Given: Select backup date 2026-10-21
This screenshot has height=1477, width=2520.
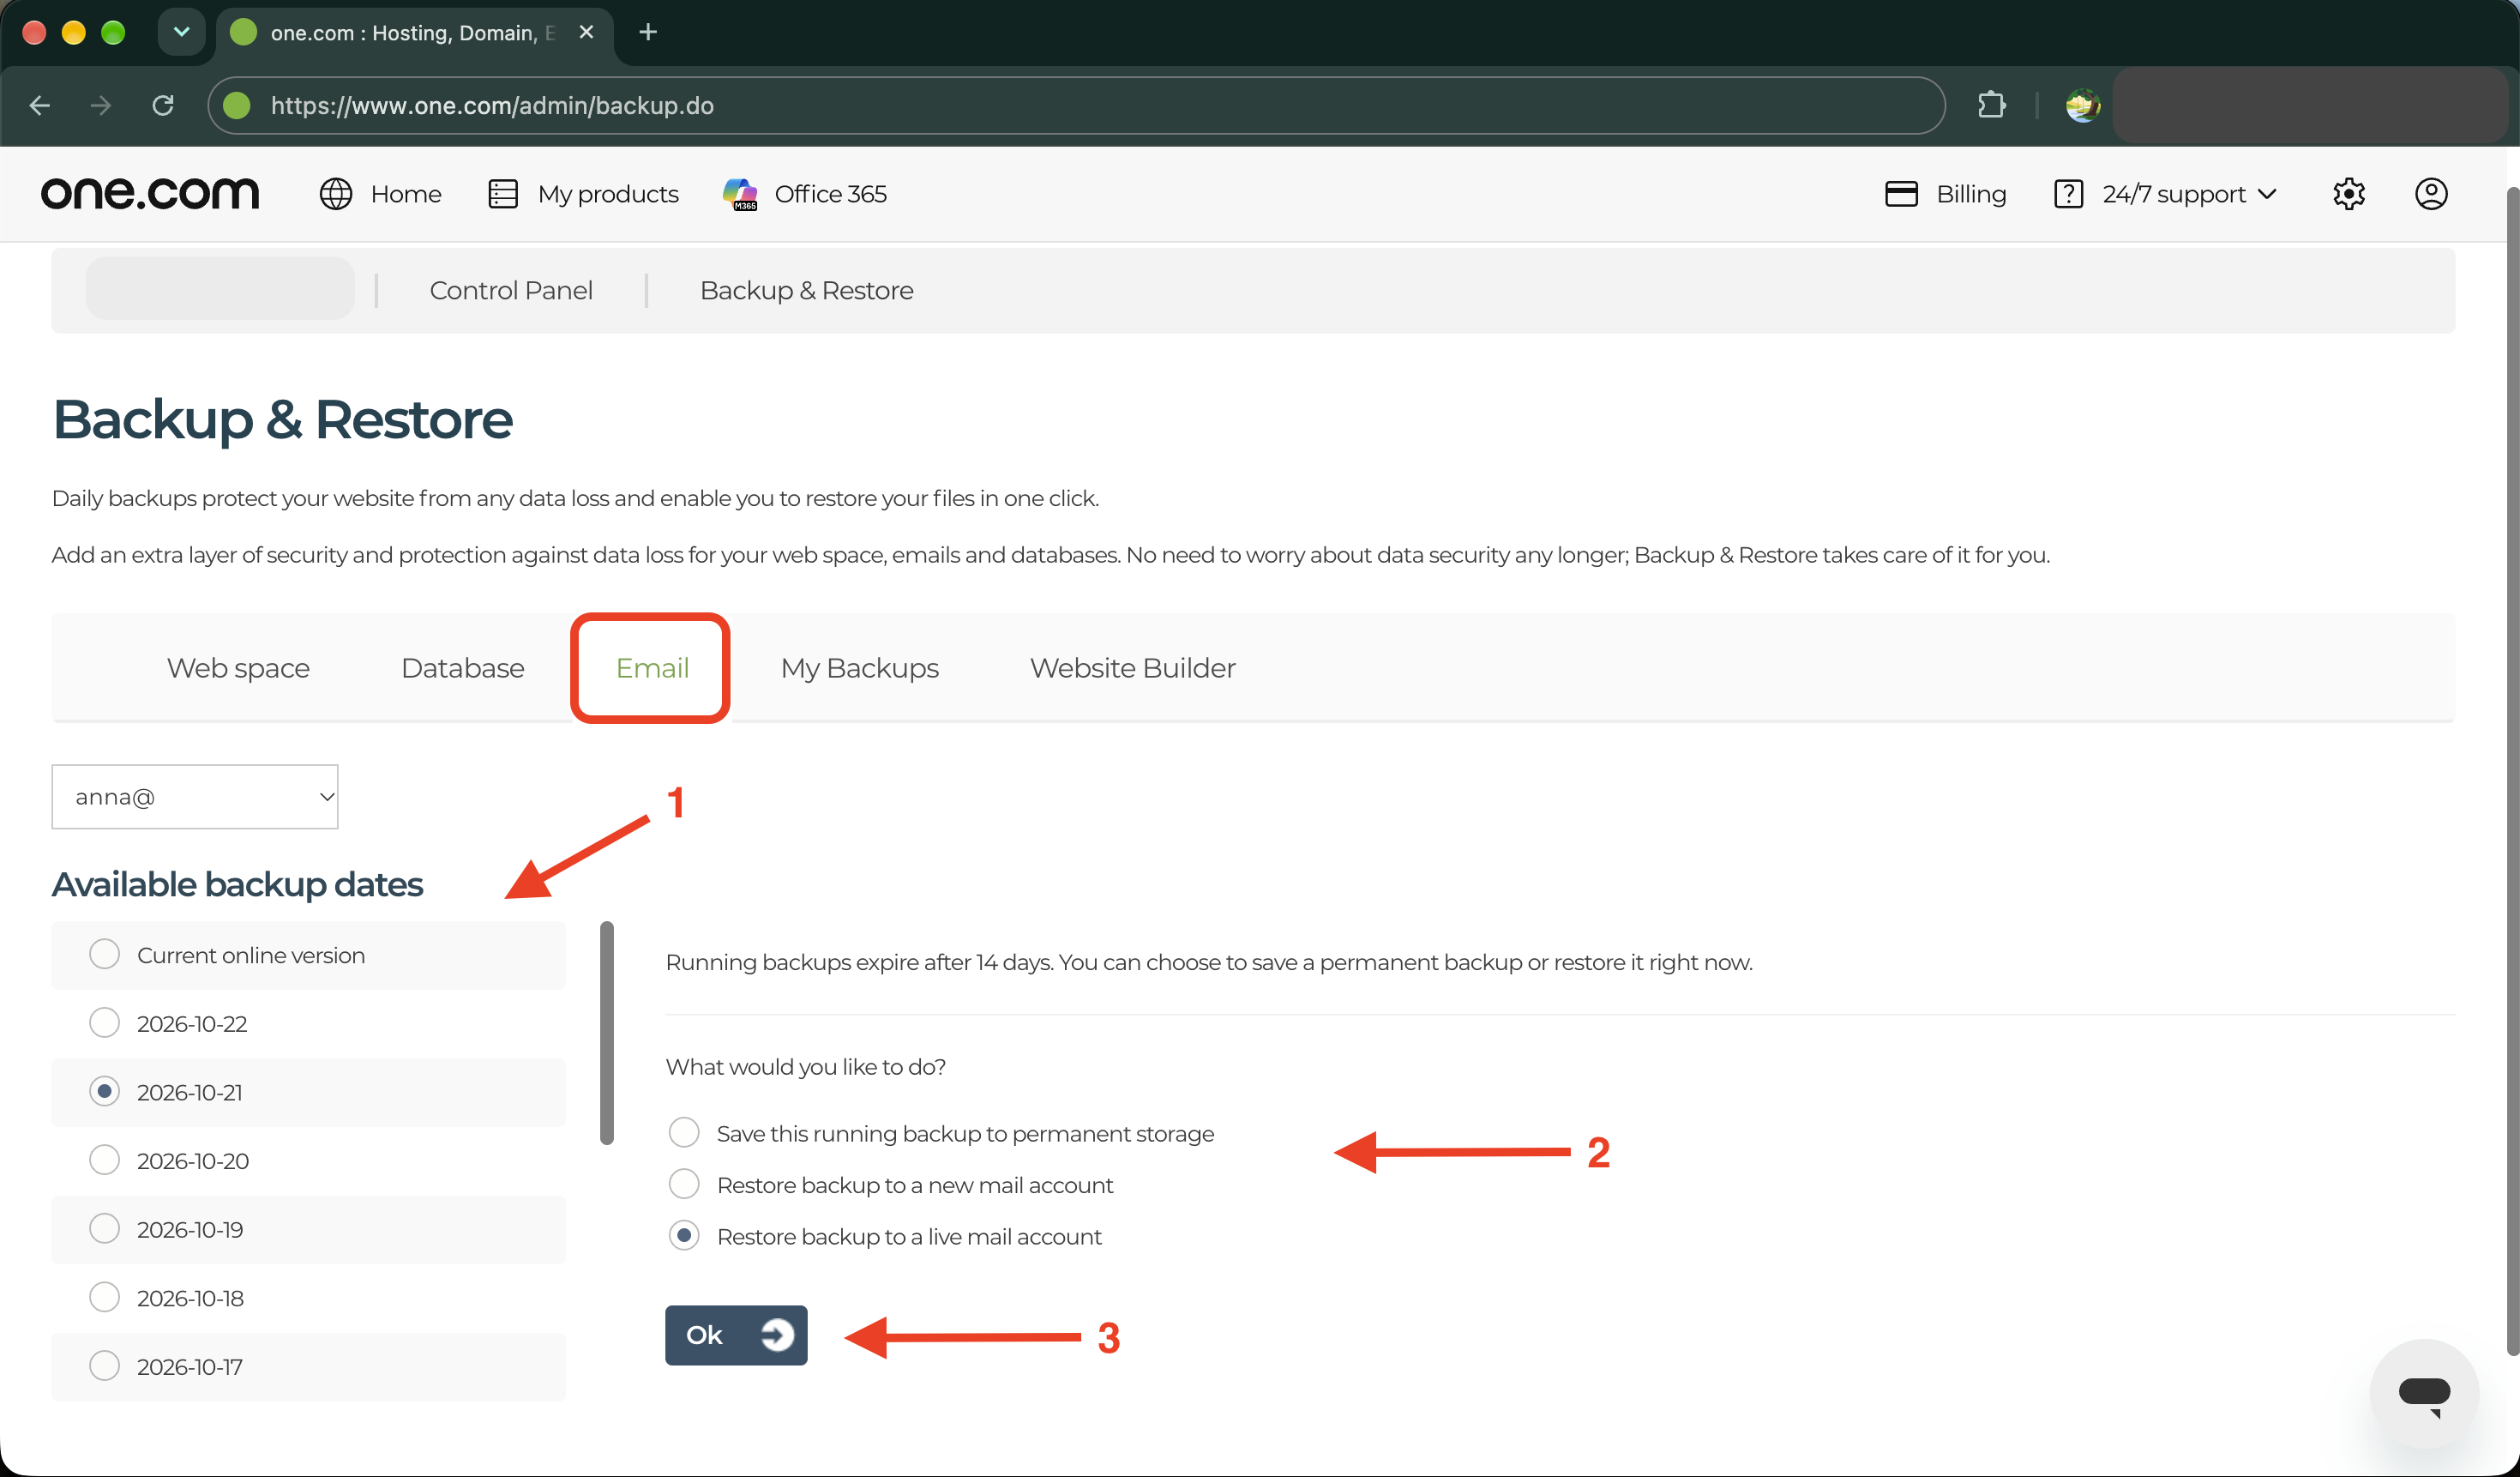Looking at the screenshot, I should (104, 1091).
